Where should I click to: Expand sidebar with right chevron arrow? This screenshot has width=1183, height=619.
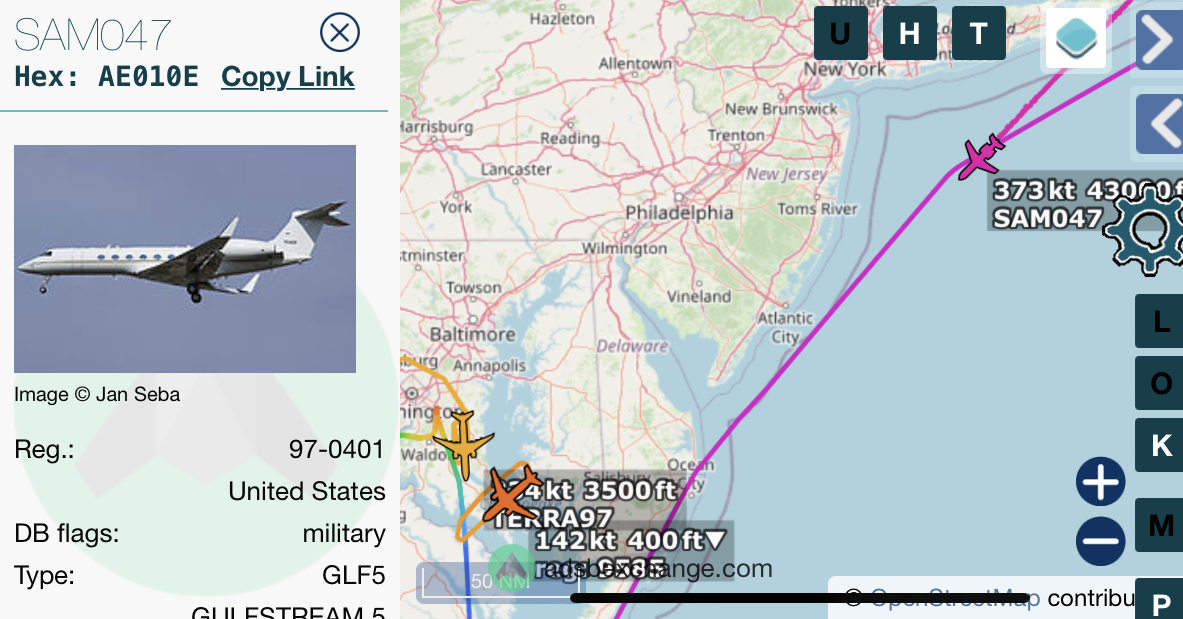coord(1160,40)
